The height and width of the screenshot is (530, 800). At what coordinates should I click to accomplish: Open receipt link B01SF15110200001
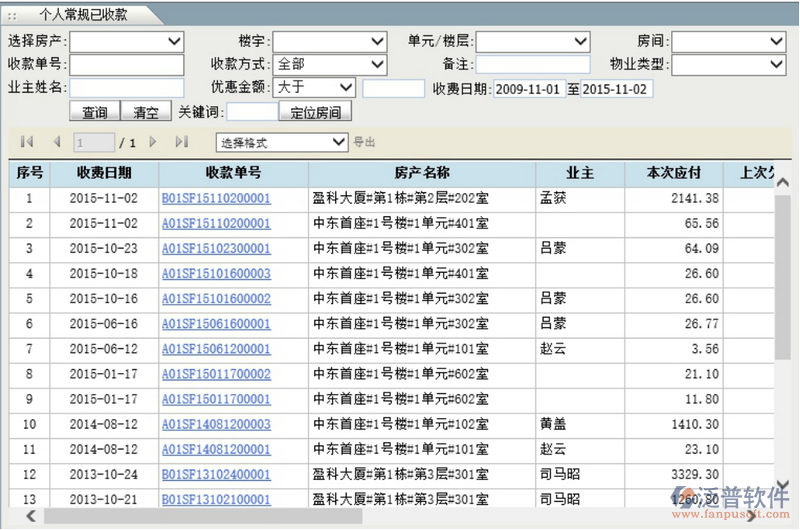click(x=216, y=199)
